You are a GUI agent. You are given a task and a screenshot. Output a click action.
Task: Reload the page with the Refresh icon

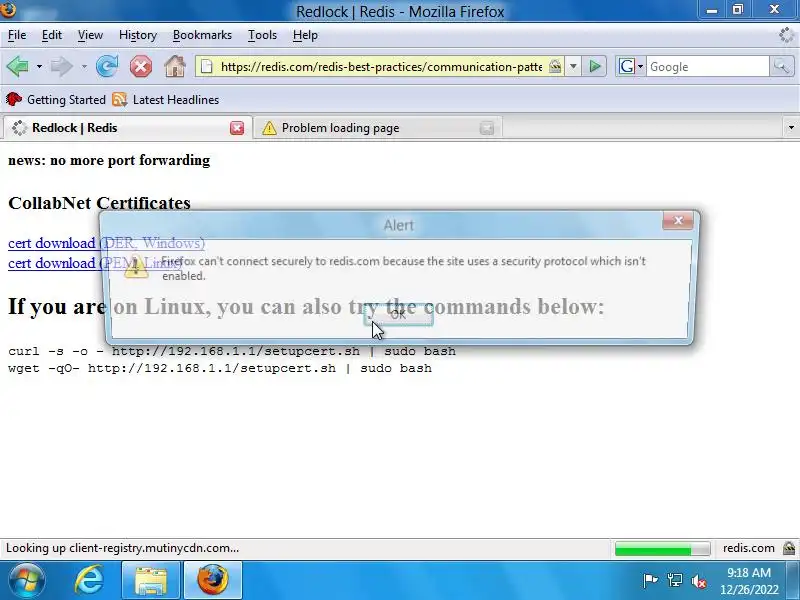[x=107, y=66]
